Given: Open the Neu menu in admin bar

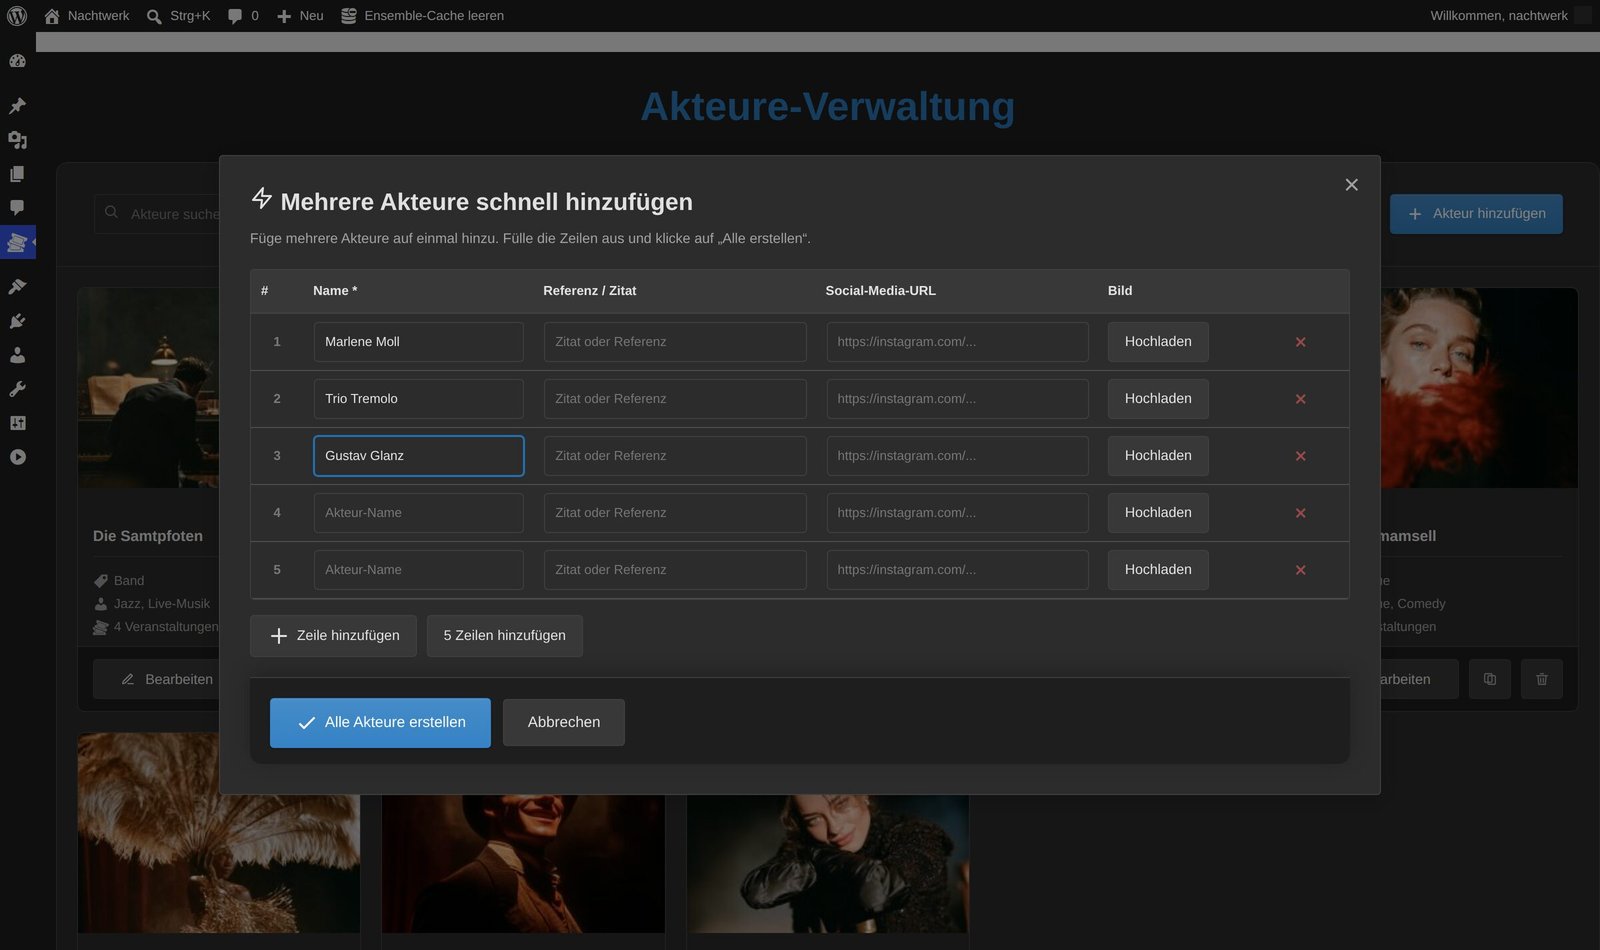Looking at the screenshot, I should [x=300, y=16].
